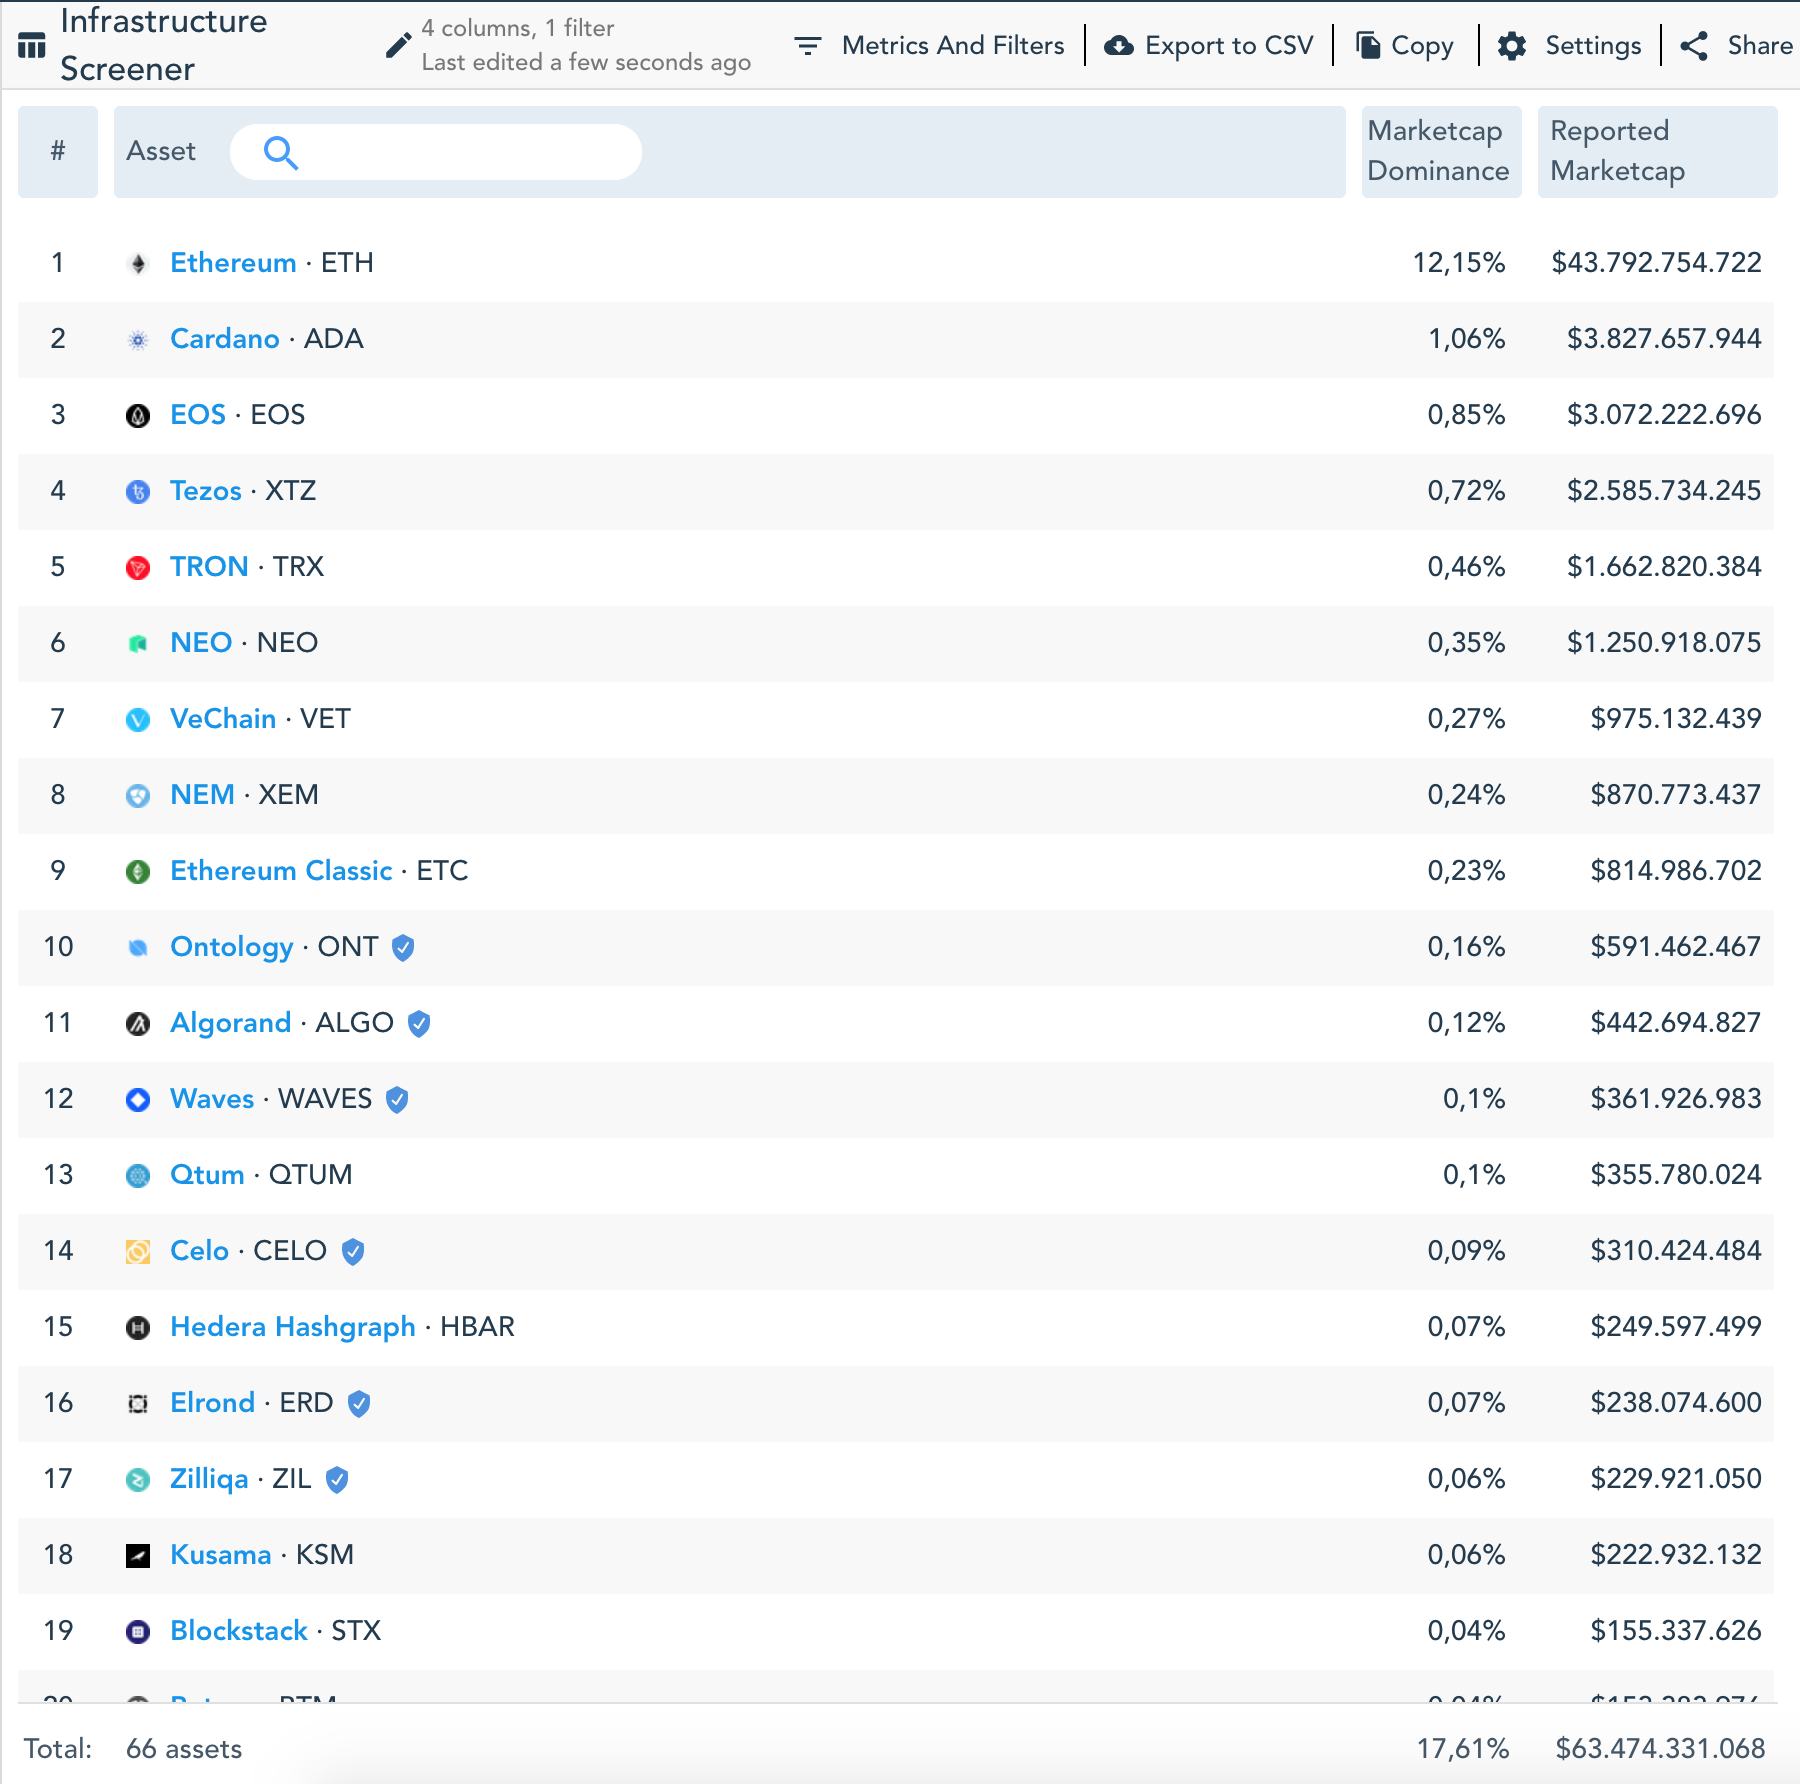Open the Elrond asset link
The image size is (1800, 1784).
(213, 1403)
